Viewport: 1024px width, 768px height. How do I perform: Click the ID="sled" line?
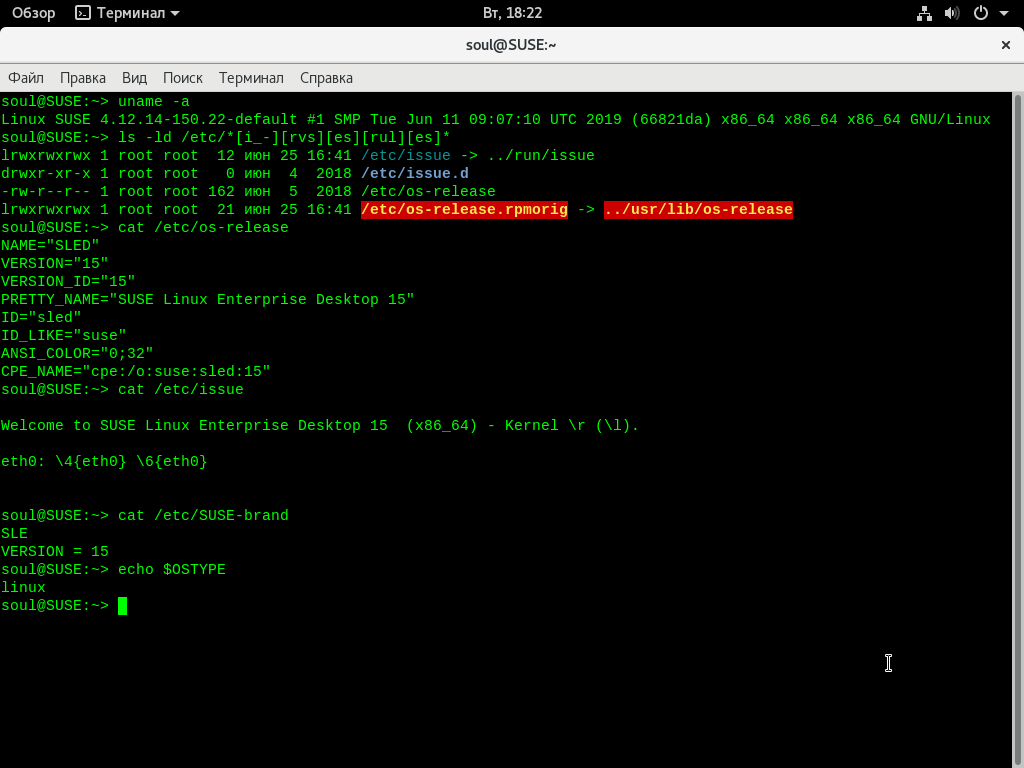[41, 317]
